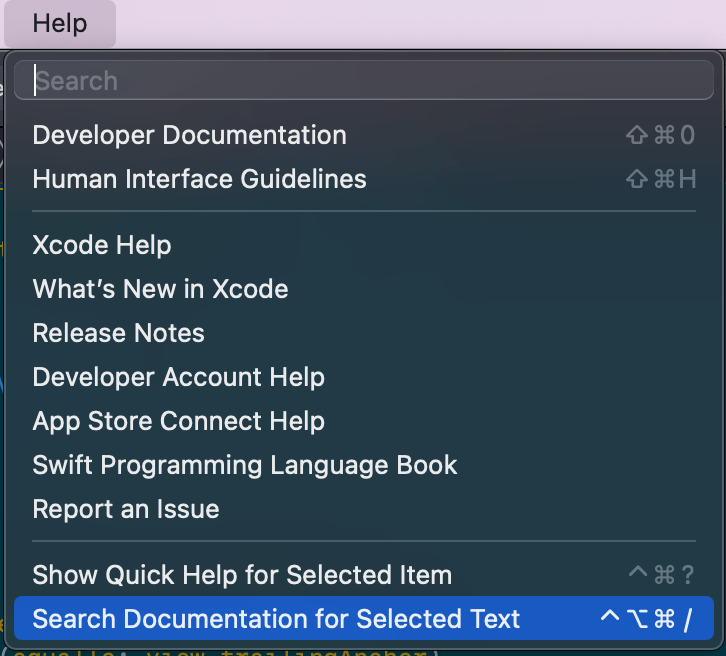Click the Control-Command-? shortcut hint
The width and height of the screenshot is (726, 656).
[x=660, y=575]
